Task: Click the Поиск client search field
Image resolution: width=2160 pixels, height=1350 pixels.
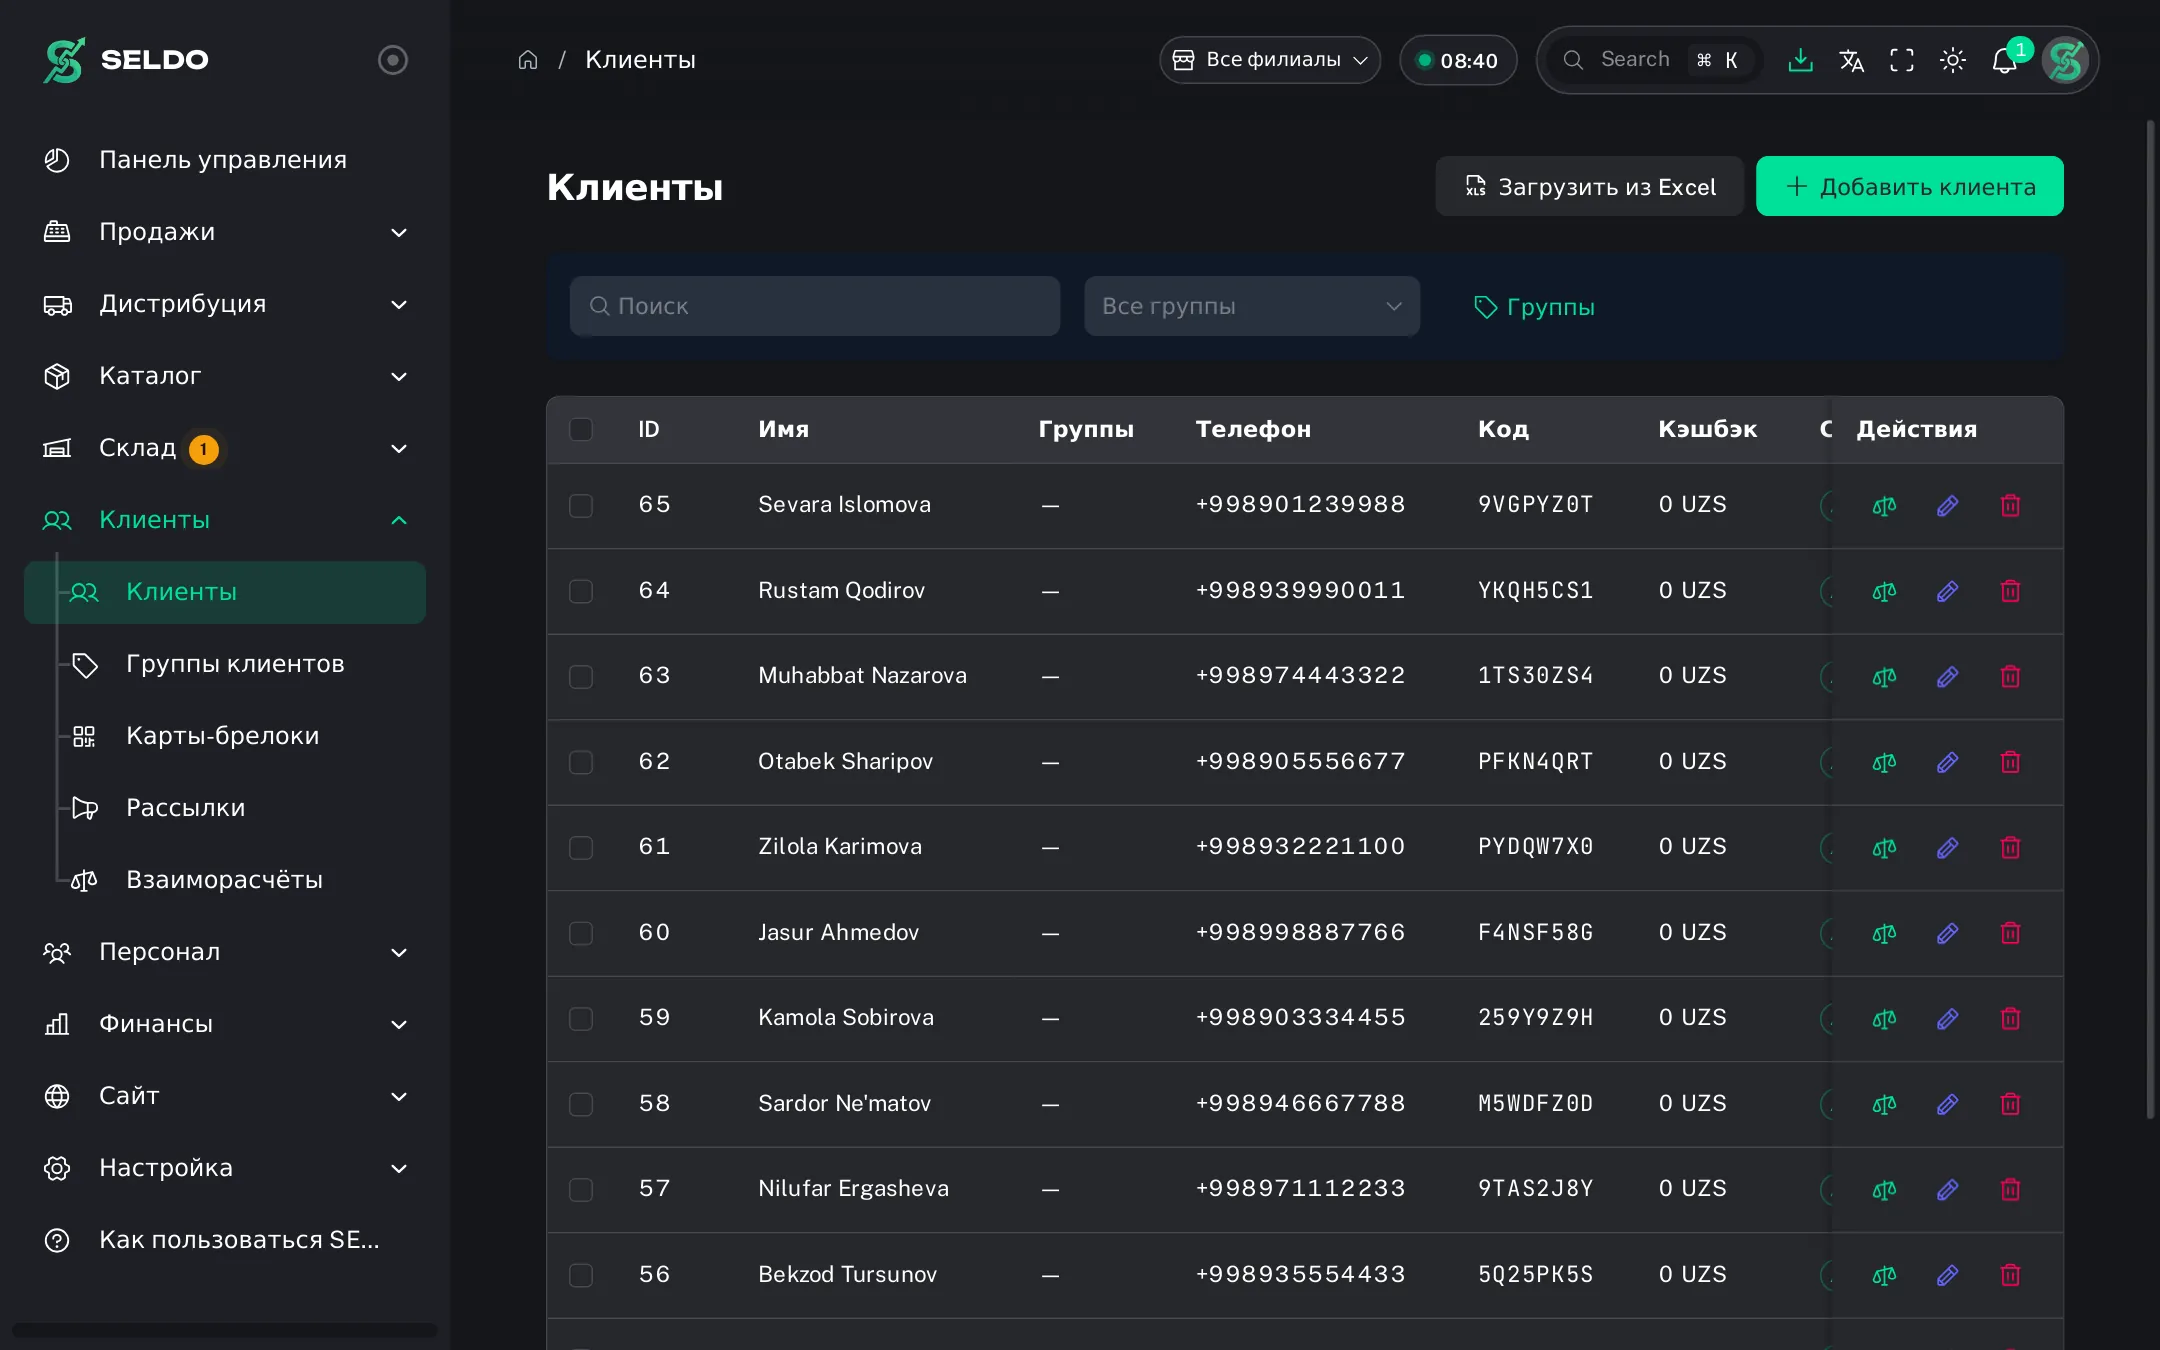Action: point(815,306)
